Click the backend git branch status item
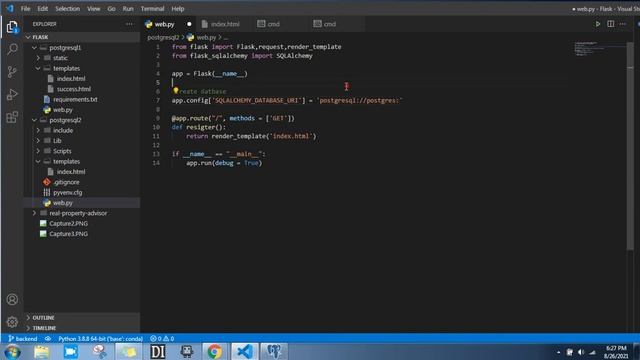640x360 pixels. 23,339
